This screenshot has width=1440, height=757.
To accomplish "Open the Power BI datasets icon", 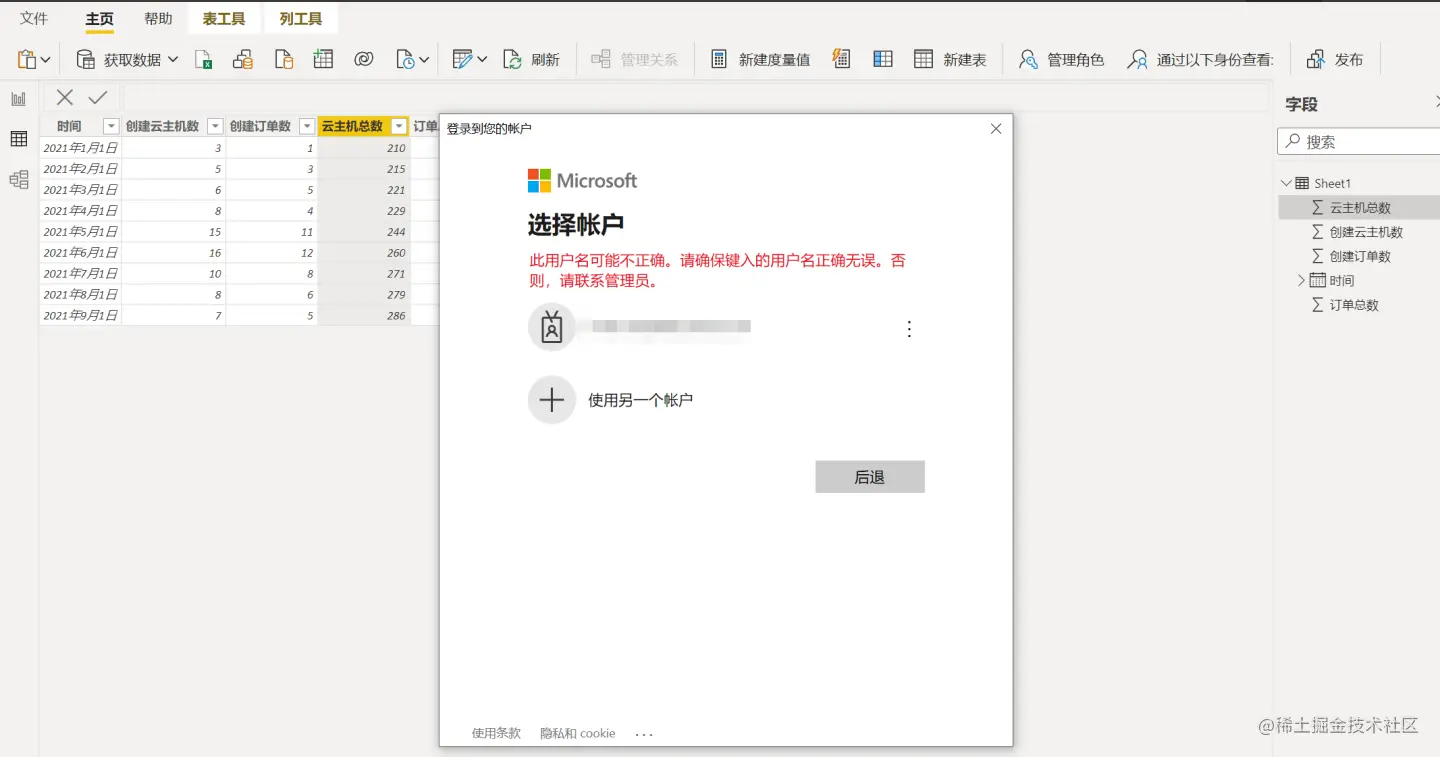I will click(243, 60).
